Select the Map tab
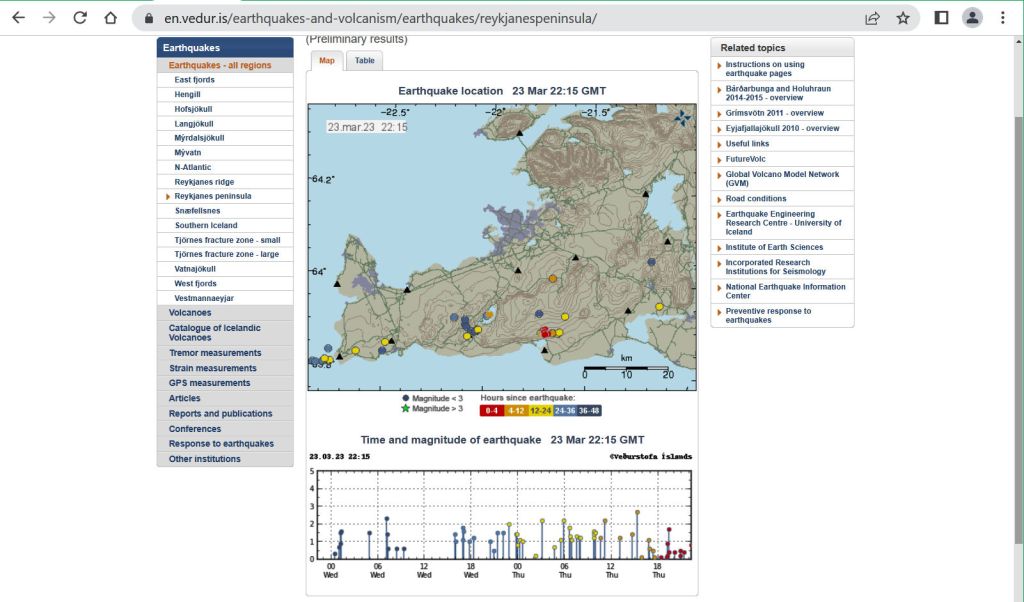1024x602 pixels. click(326, 60)
